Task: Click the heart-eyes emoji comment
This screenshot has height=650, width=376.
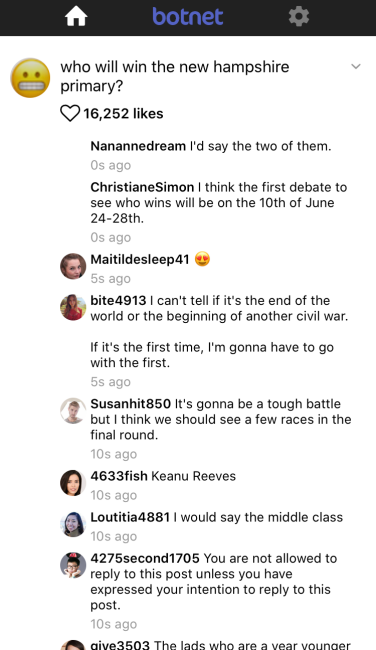Action: point(202,259)
